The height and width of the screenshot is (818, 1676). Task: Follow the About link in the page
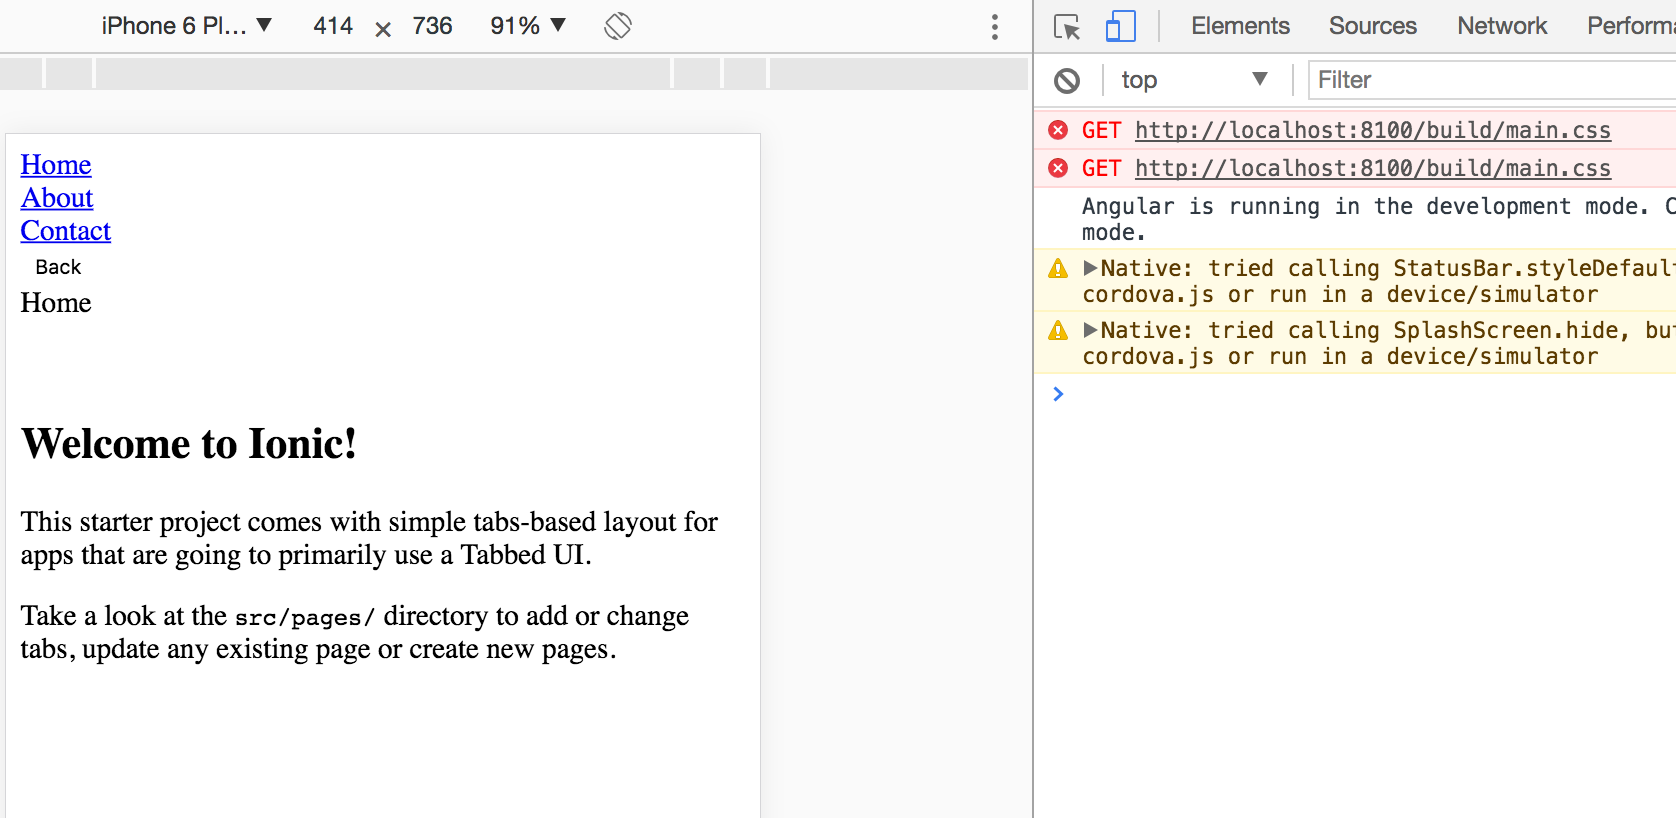[57, 198]
